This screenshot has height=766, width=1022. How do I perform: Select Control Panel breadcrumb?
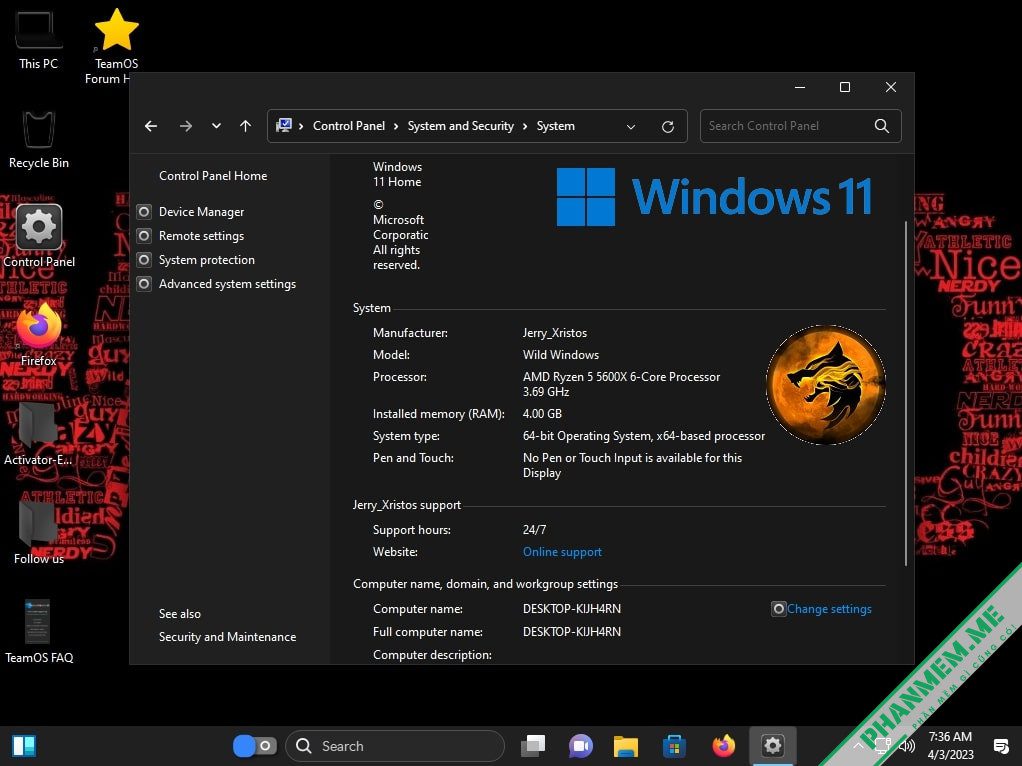coord(349,126)
